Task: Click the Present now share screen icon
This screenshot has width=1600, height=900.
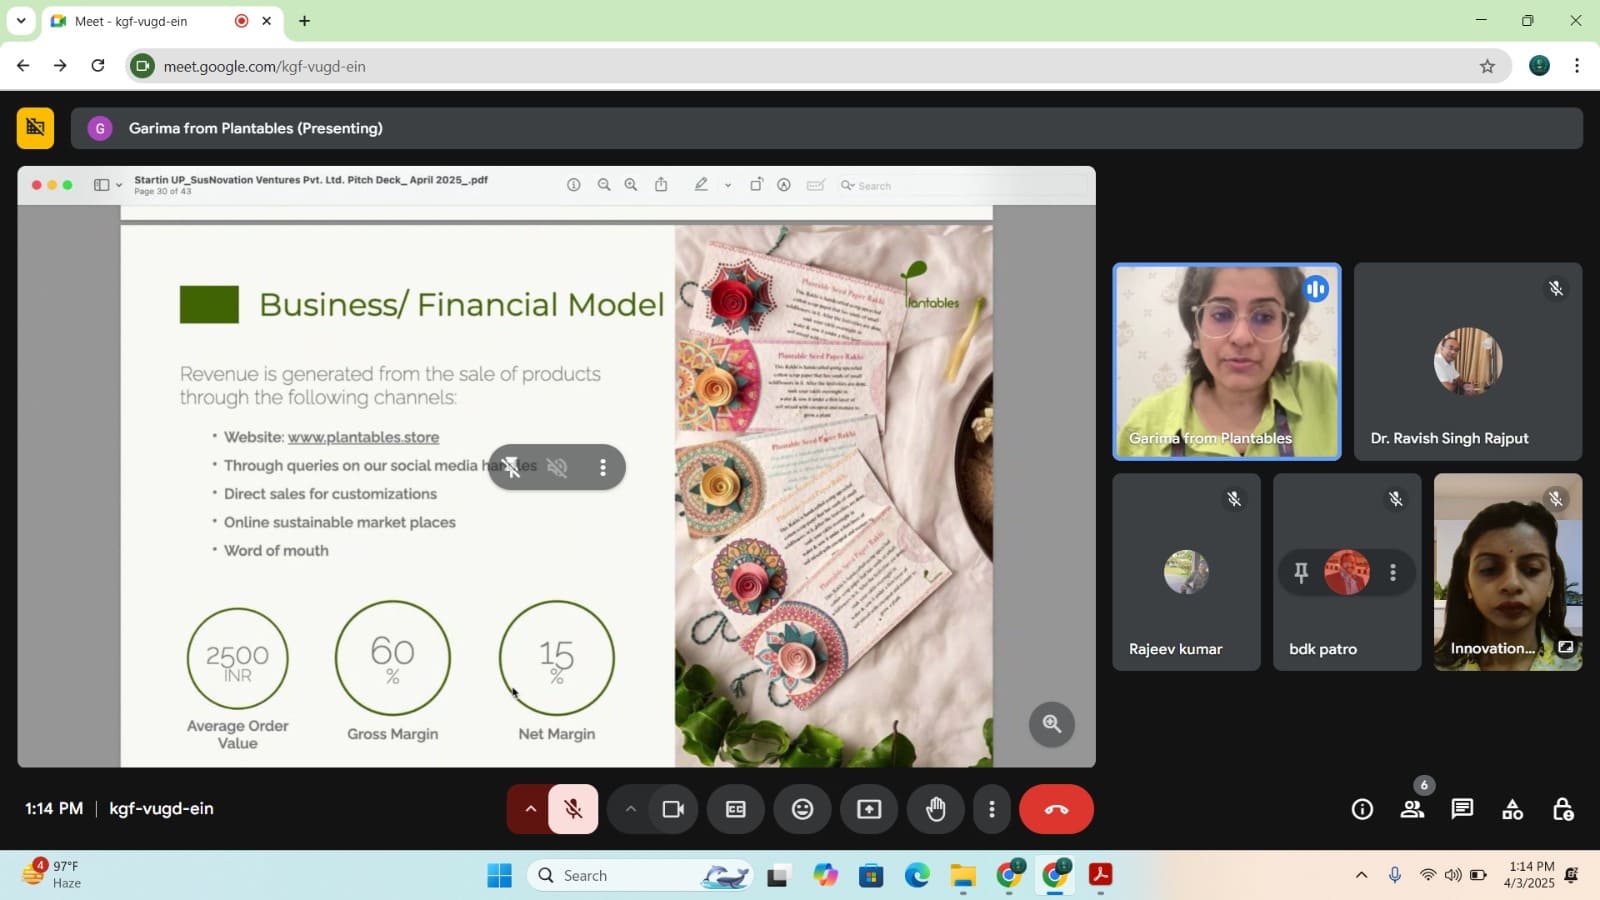Action: click(x=869, y=809)
